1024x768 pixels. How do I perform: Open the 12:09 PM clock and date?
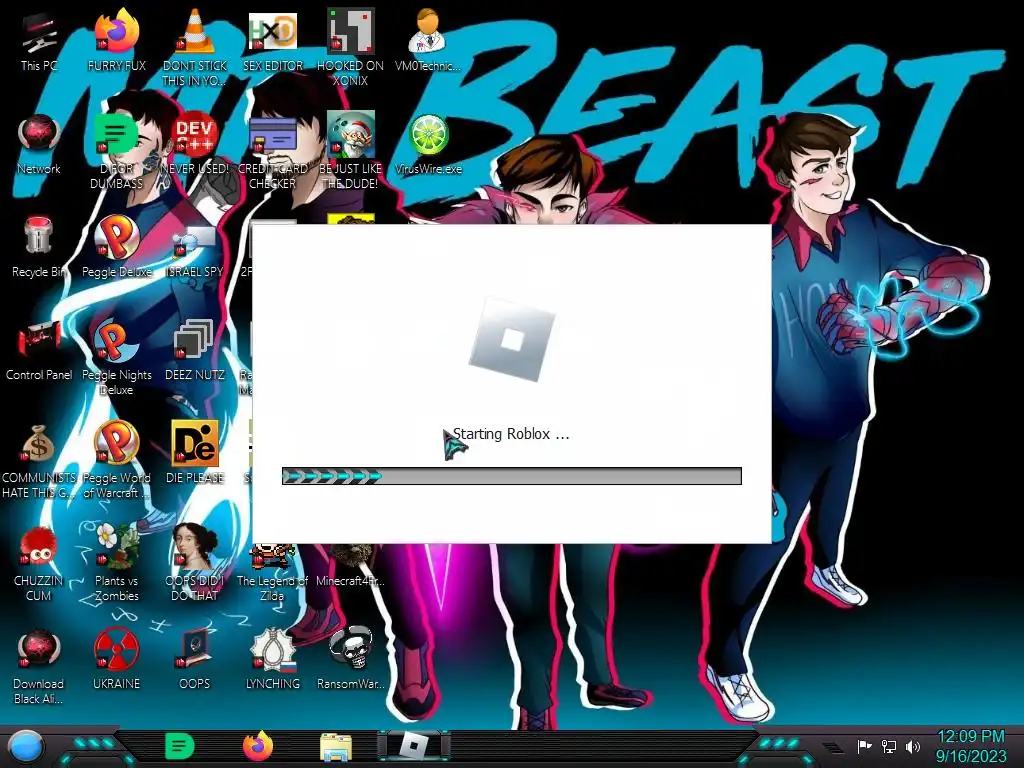coord(971,746)
